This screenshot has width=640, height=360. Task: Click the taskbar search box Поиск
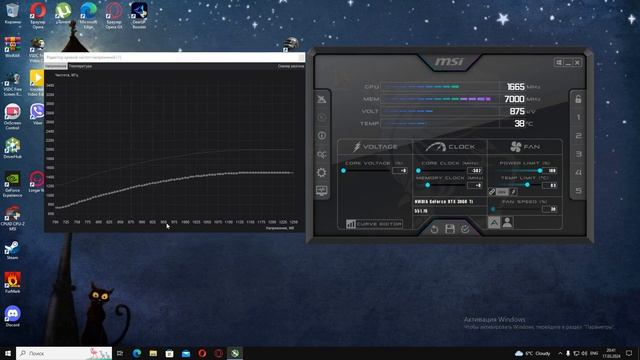(64, 353)
